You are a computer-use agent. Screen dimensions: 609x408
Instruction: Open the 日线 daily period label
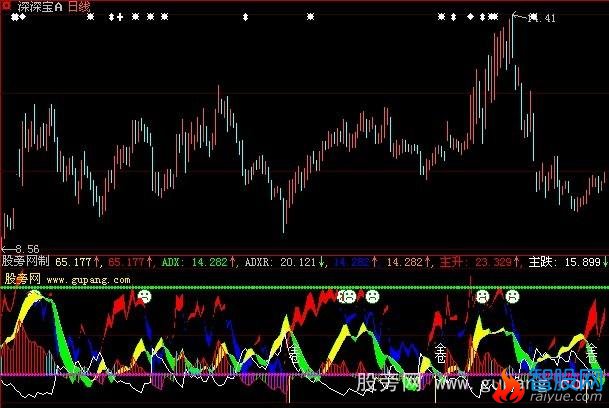click(76, 6)
